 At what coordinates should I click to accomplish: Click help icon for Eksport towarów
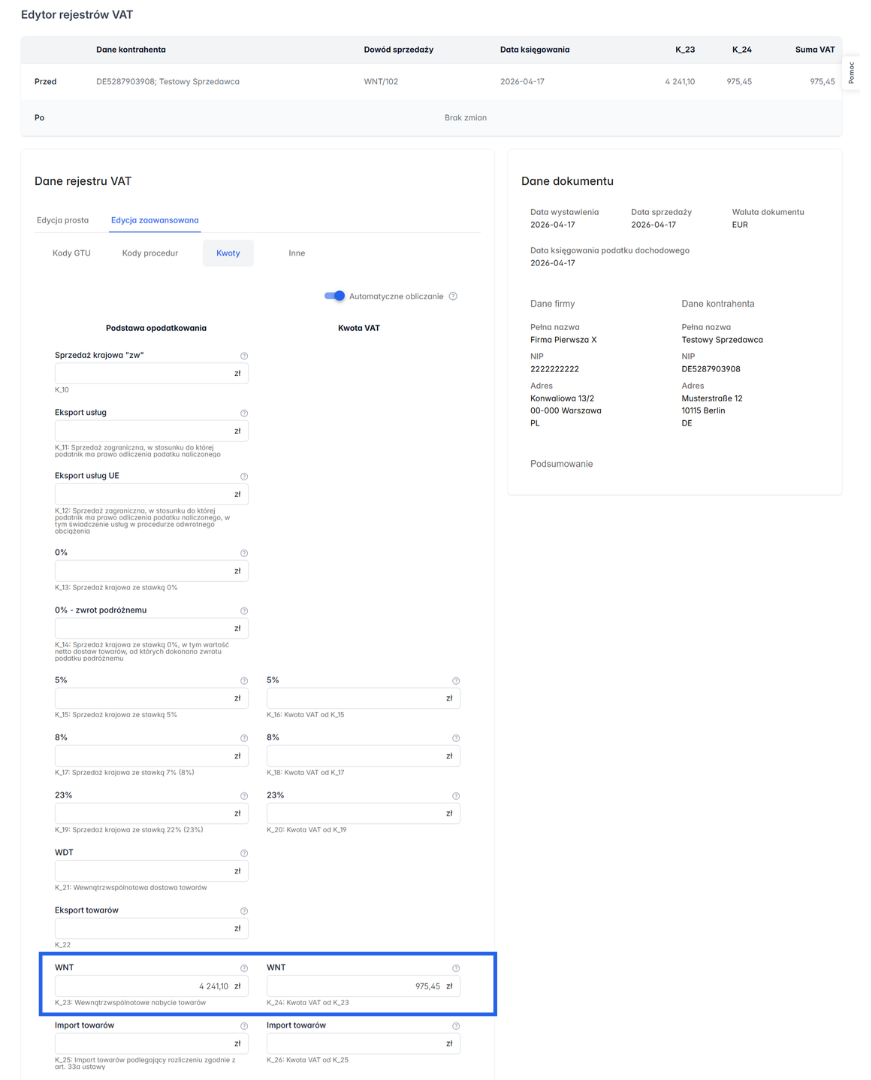pos(244,911)
